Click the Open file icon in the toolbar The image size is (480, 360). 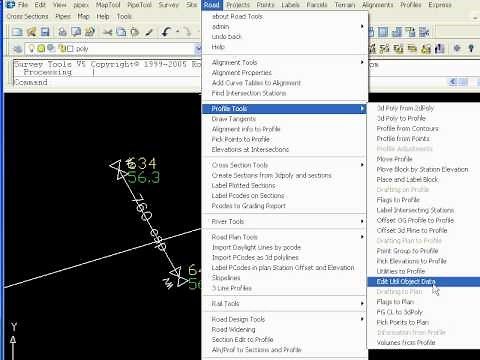pos(31,32)
